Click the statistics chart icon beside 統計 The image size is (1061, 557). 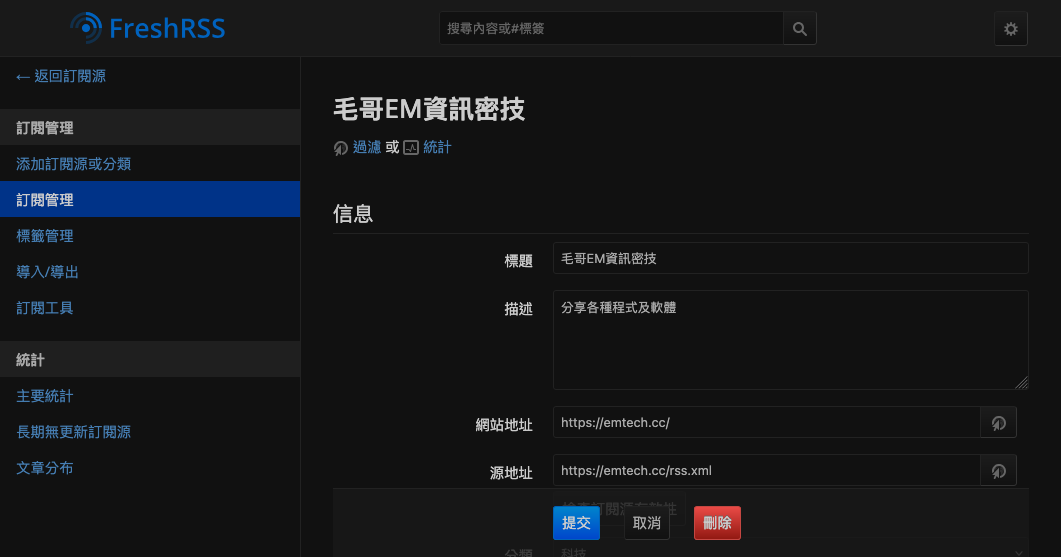(x=411, y=148)
